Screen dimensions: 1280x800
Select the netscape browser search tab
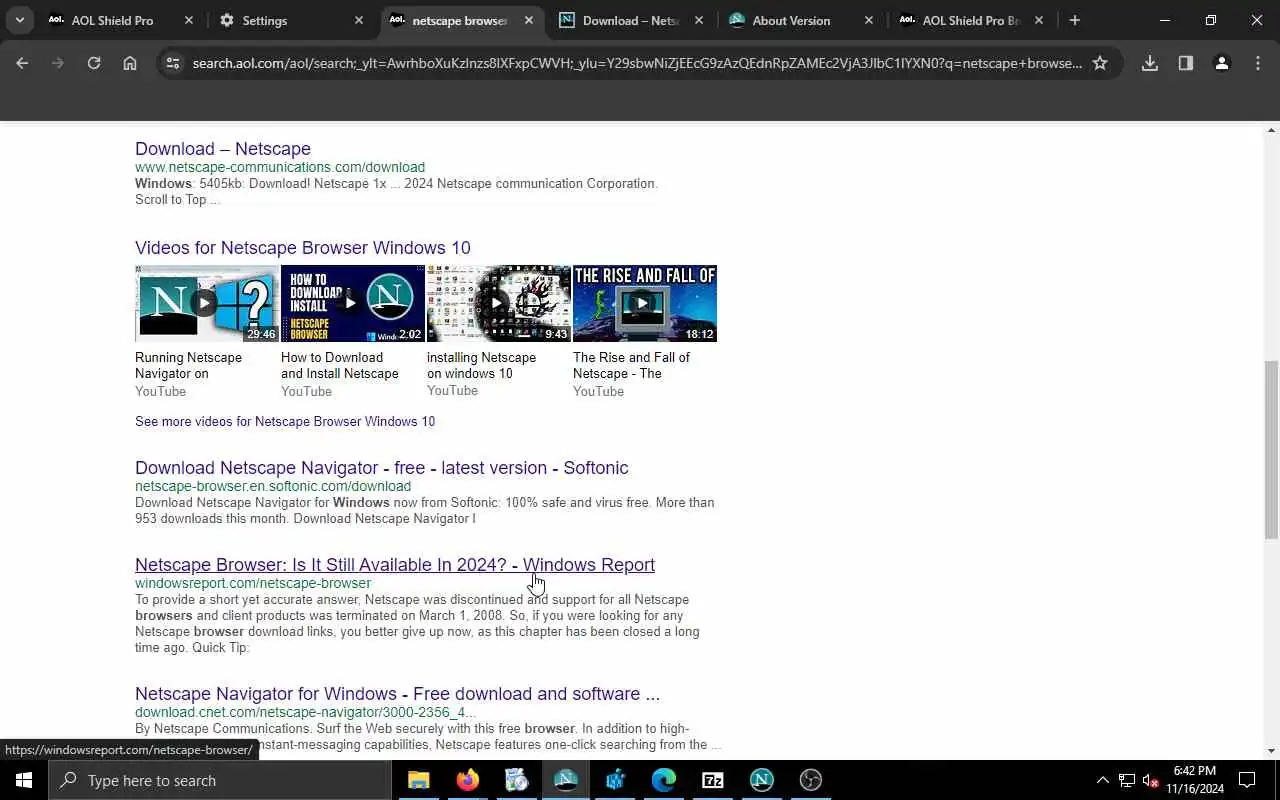tap(460, 20)
